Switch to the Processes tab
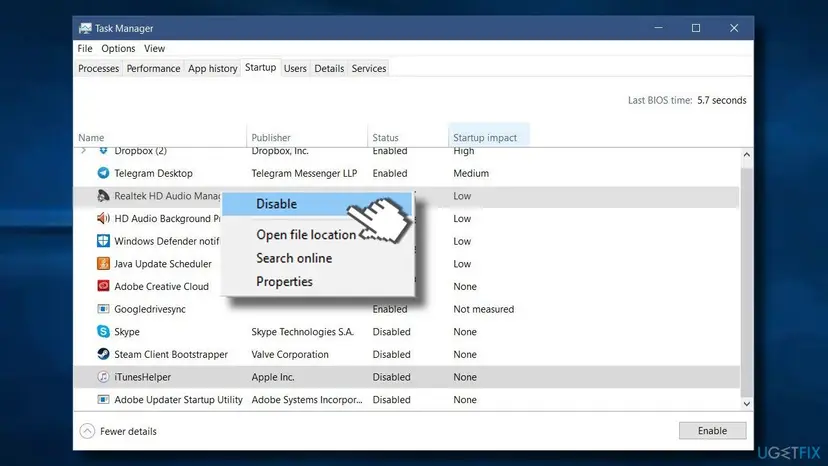Screen dimensions: 828x466 98,69
